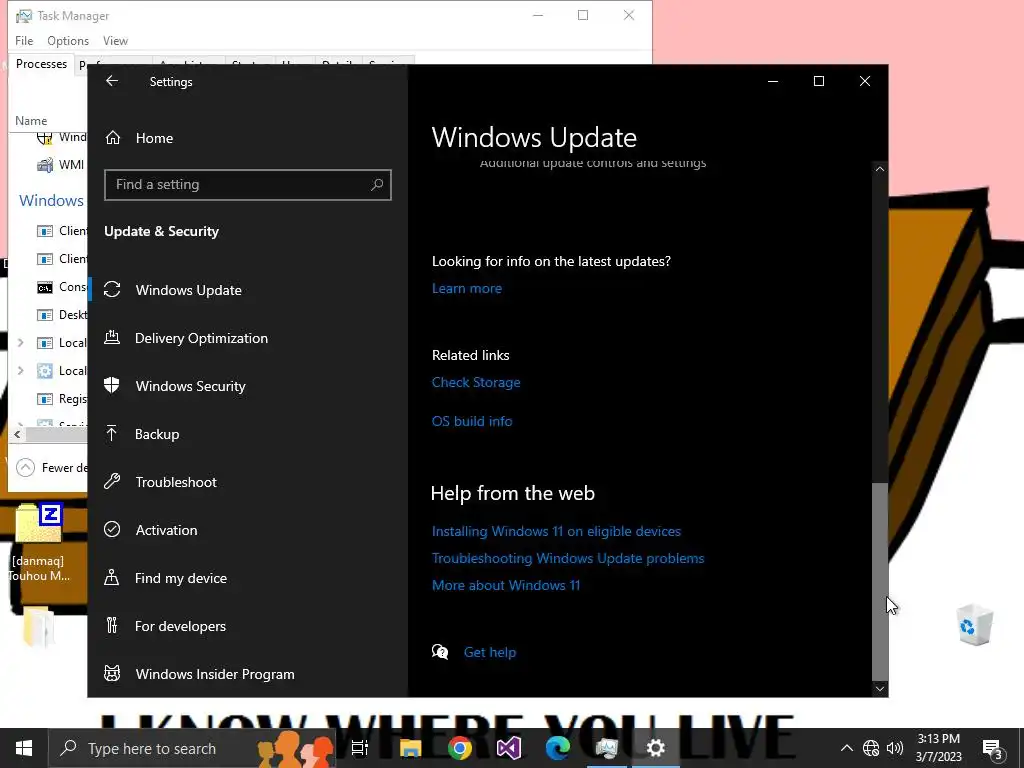
Task: Open the notification center icon
Action: (993, 750)
